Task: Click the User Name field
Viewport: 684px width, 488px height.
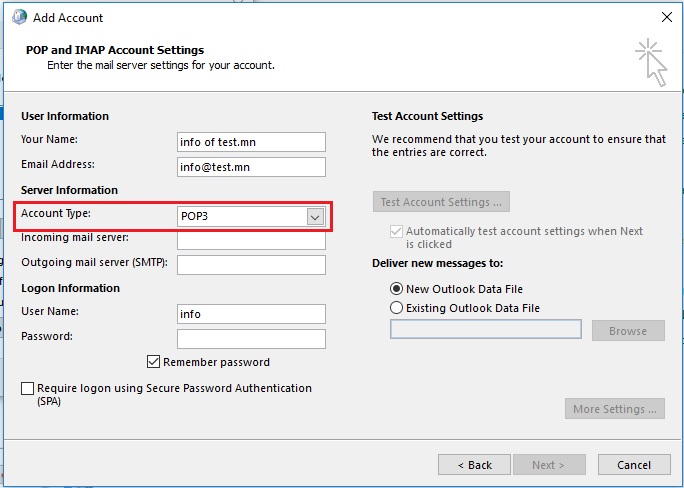Action: coord(251,314)
